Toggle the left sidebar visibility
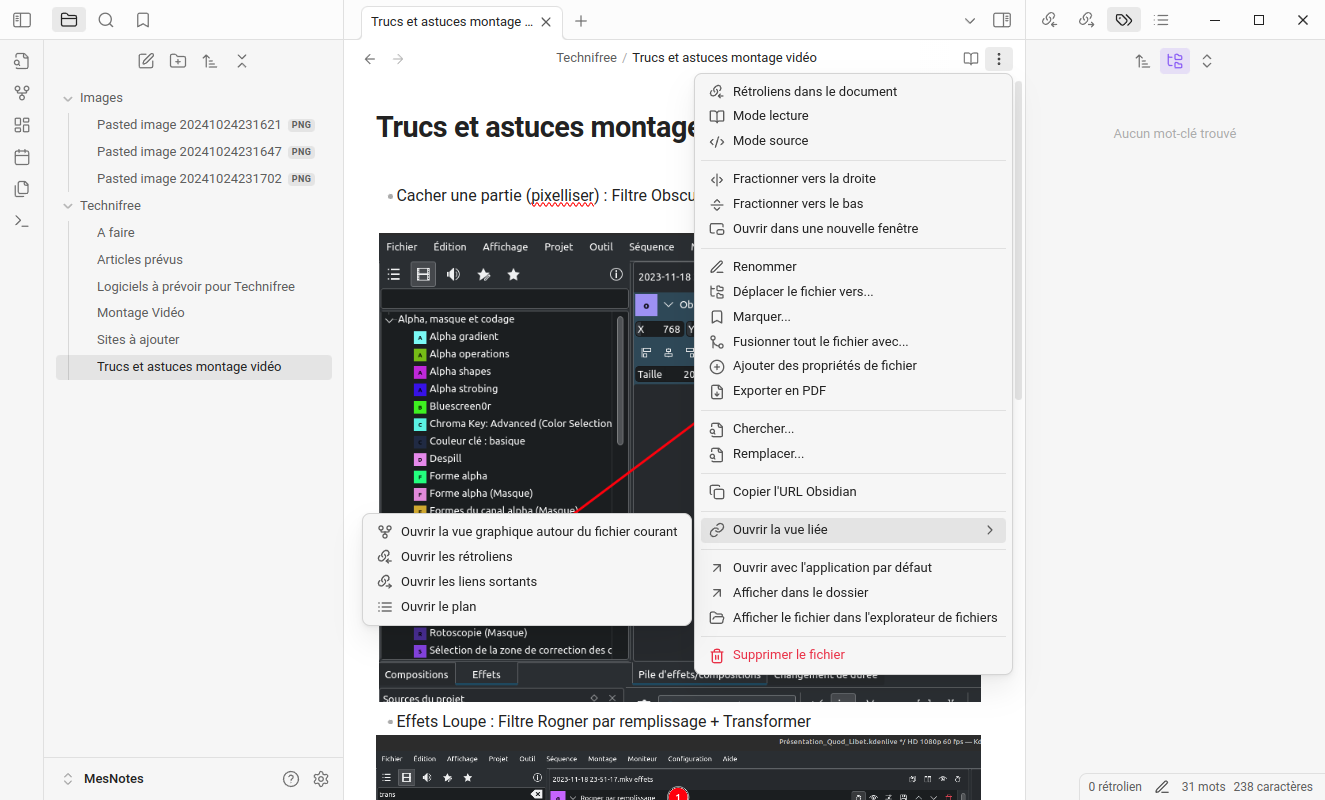Image resolution: width=1325 pixels, height=800 pixels. click(x=22, y=20)
